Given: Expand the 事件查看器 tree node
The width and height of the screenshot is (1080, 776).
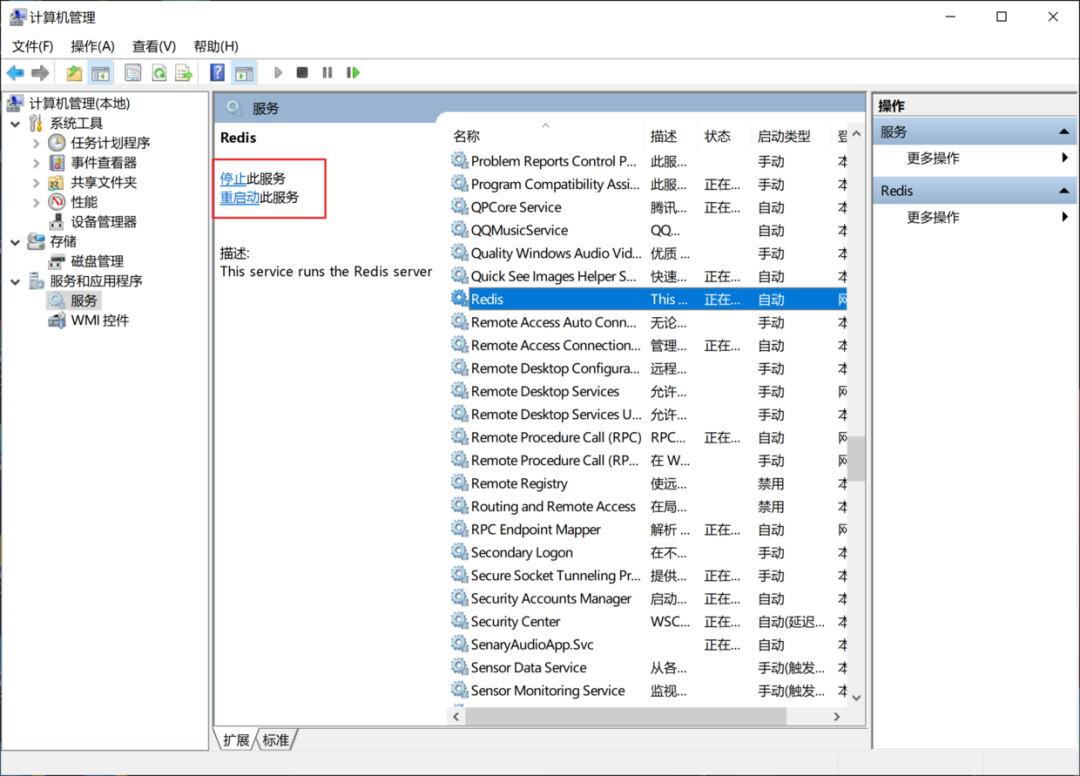Looking at the screenshot, I should pos(37,163).
